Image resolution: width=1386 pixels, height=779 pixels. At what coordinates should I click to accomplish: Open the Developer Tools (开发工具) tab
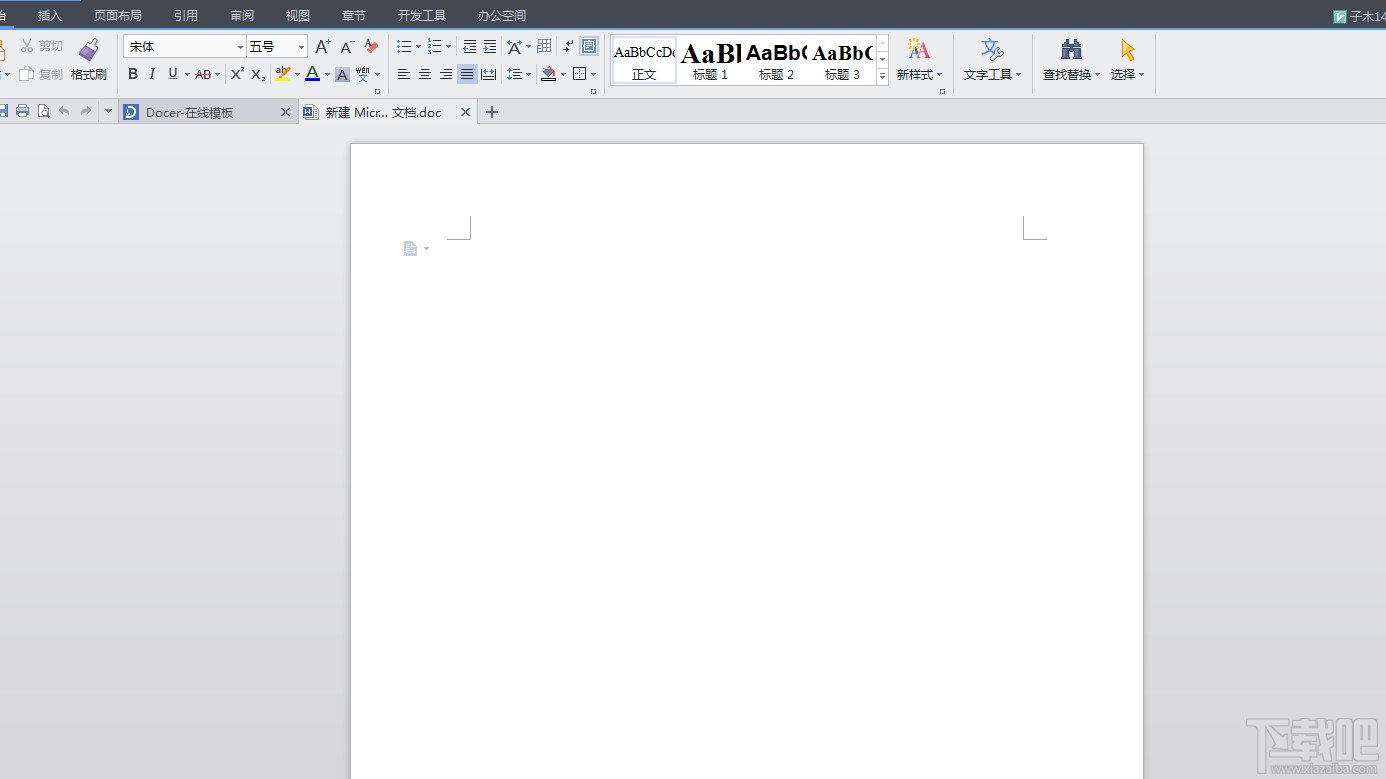[x=422, y=15]
